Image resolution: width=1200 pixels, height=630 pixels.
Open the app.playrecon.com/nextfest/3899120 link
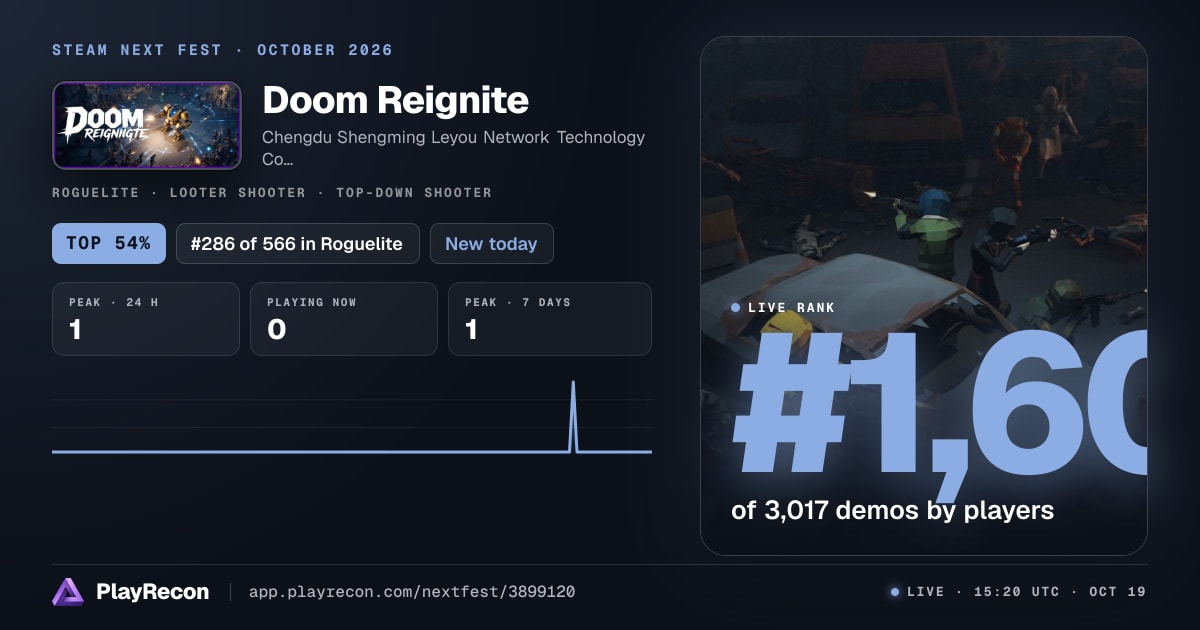pos(412,592)
